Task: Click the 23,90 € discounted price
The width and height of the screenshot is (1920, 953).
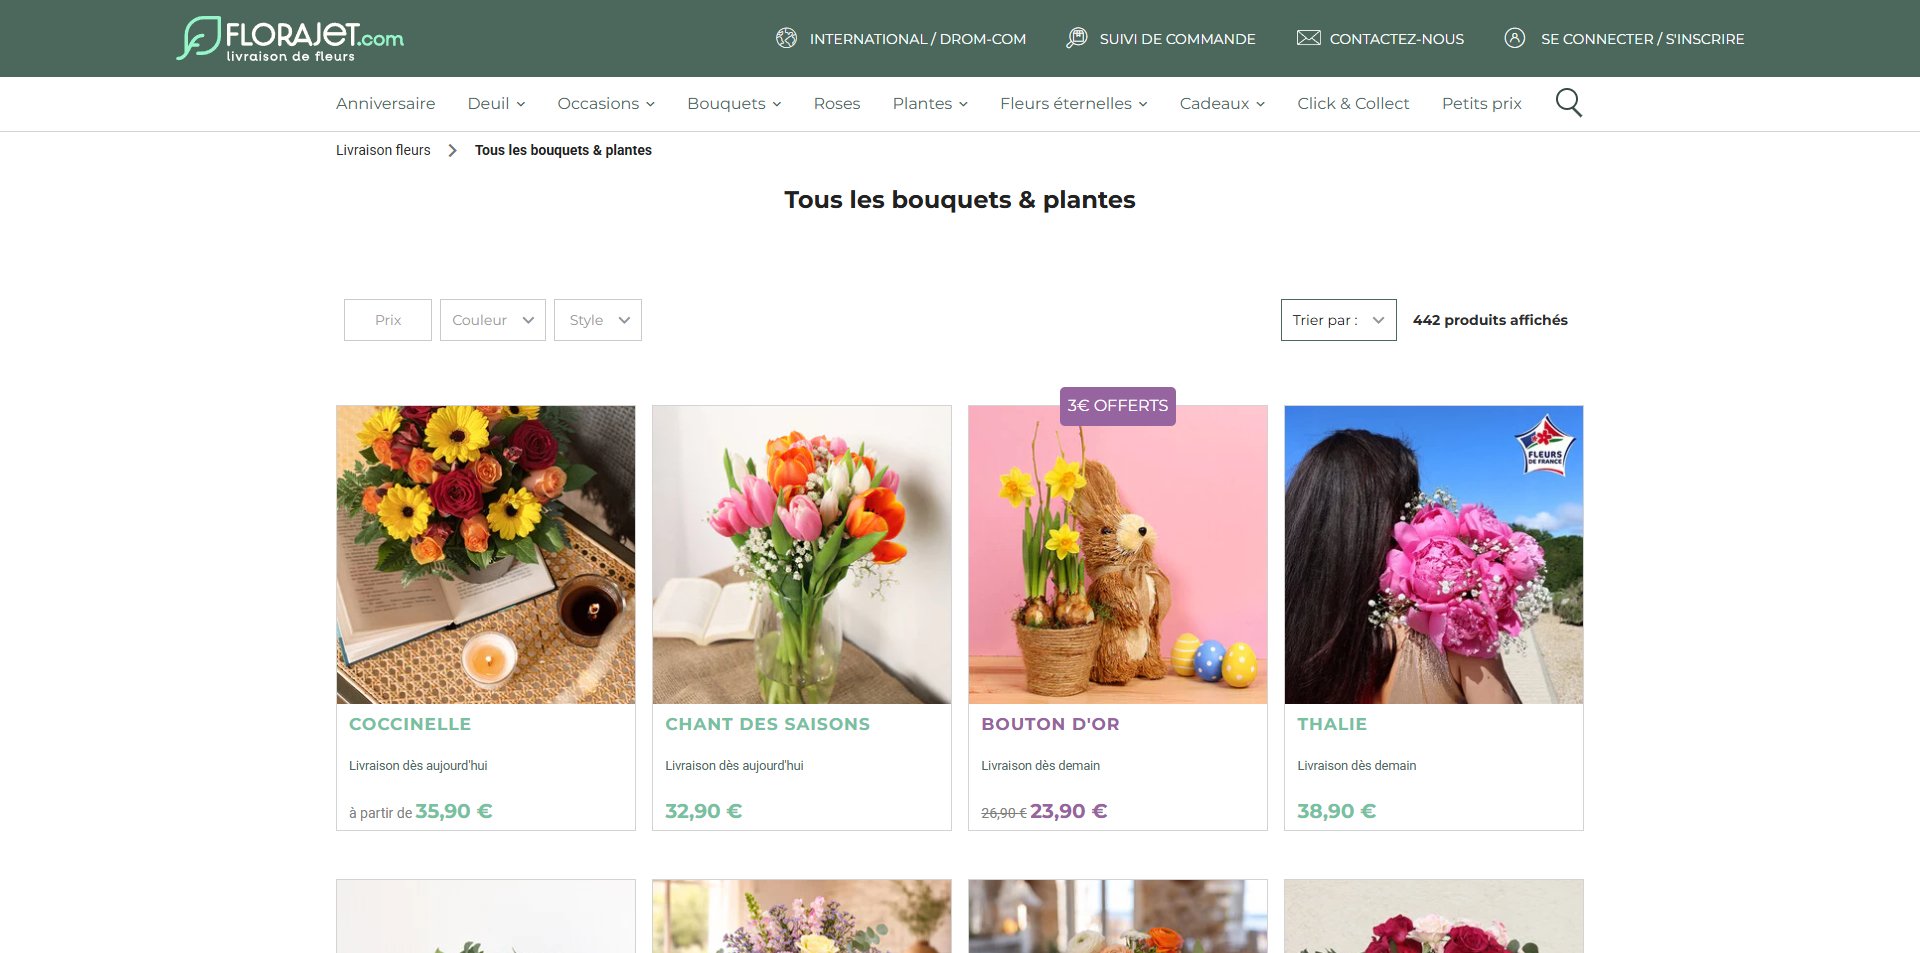Action: (x=1069, y=811)
